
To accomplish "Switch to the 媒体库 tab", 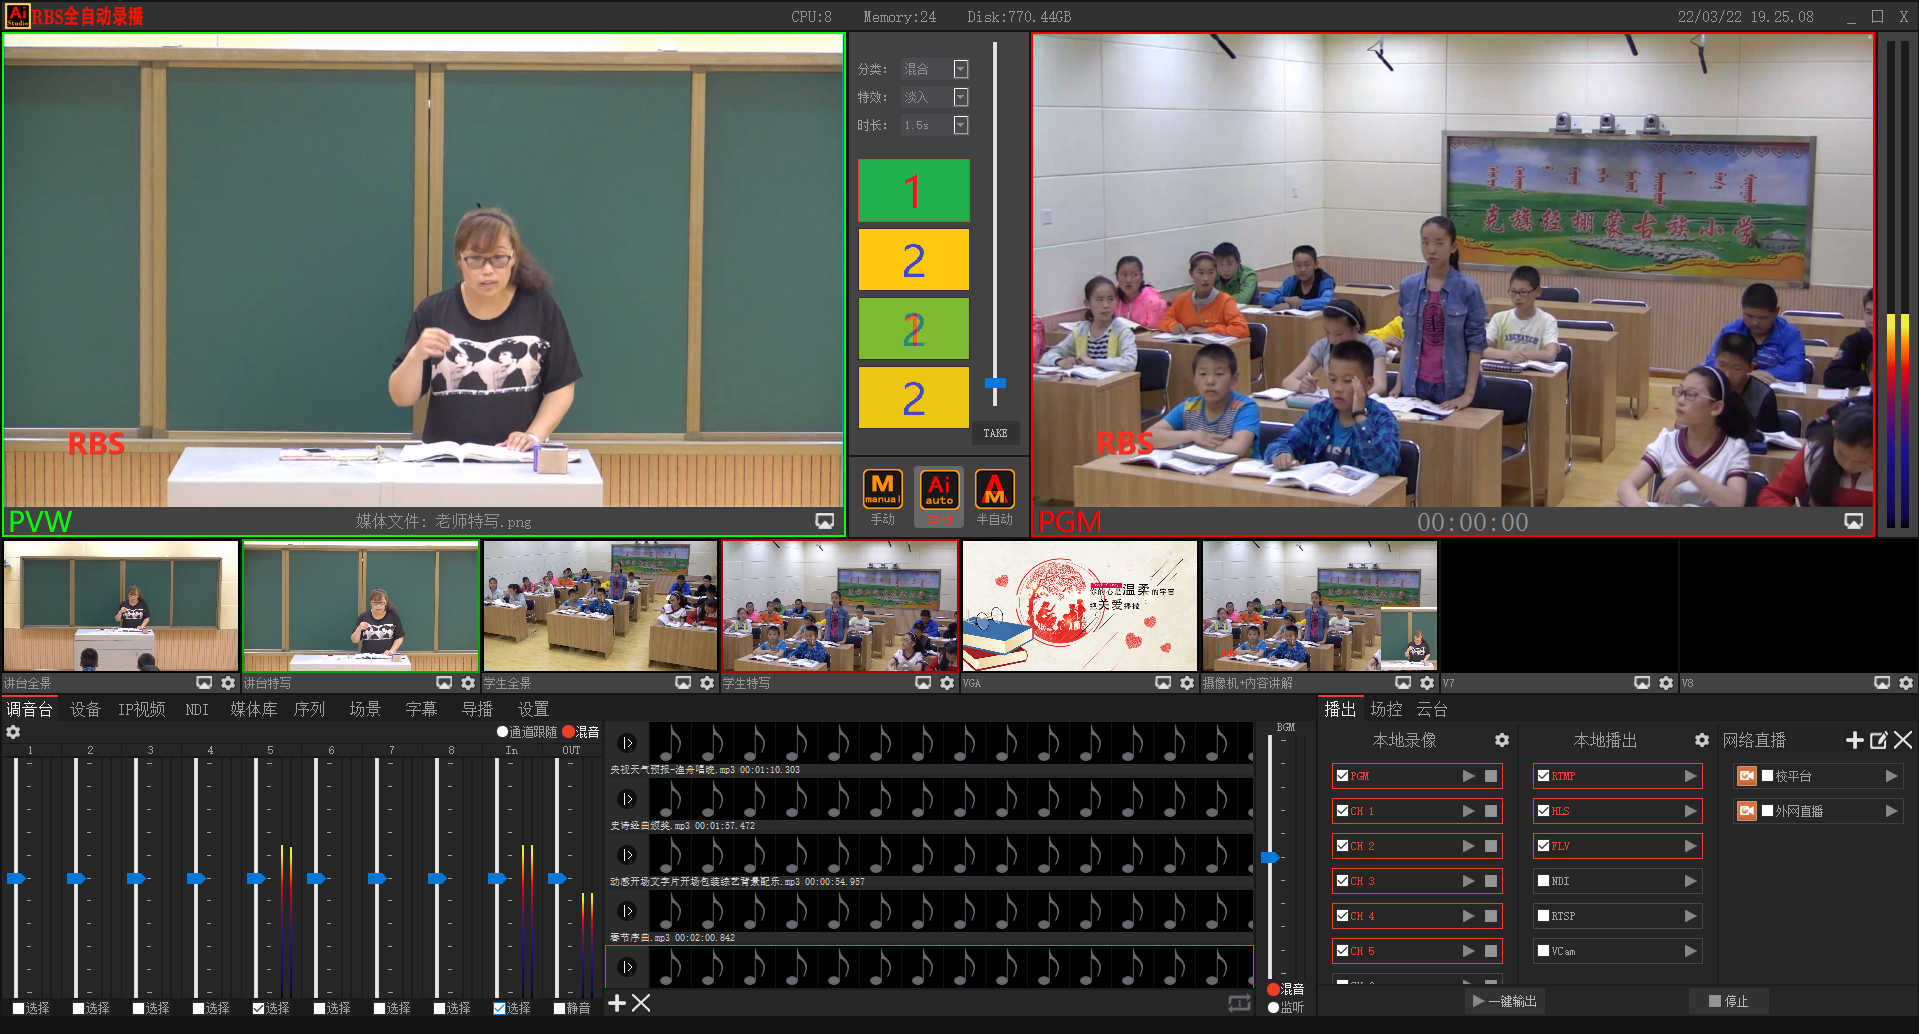I will [253, 709].
